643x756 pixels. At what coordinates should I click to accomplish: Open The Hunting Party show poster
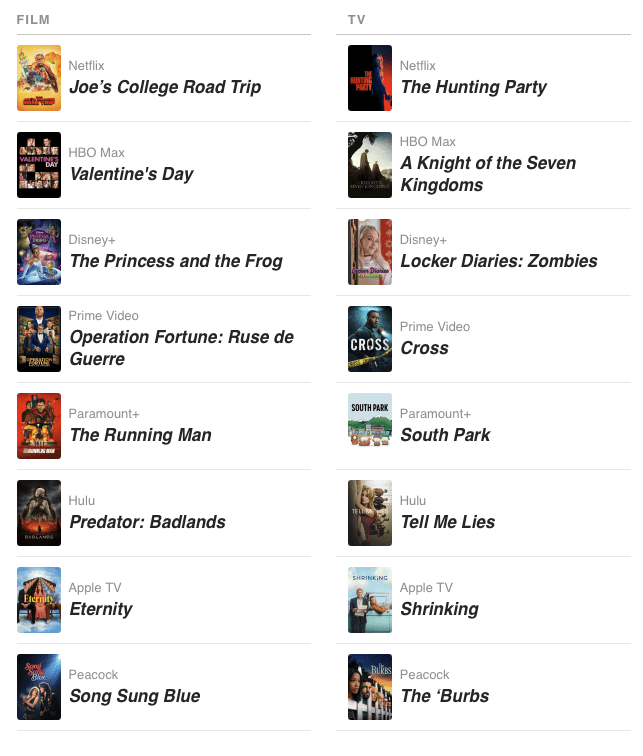(370, 78)
